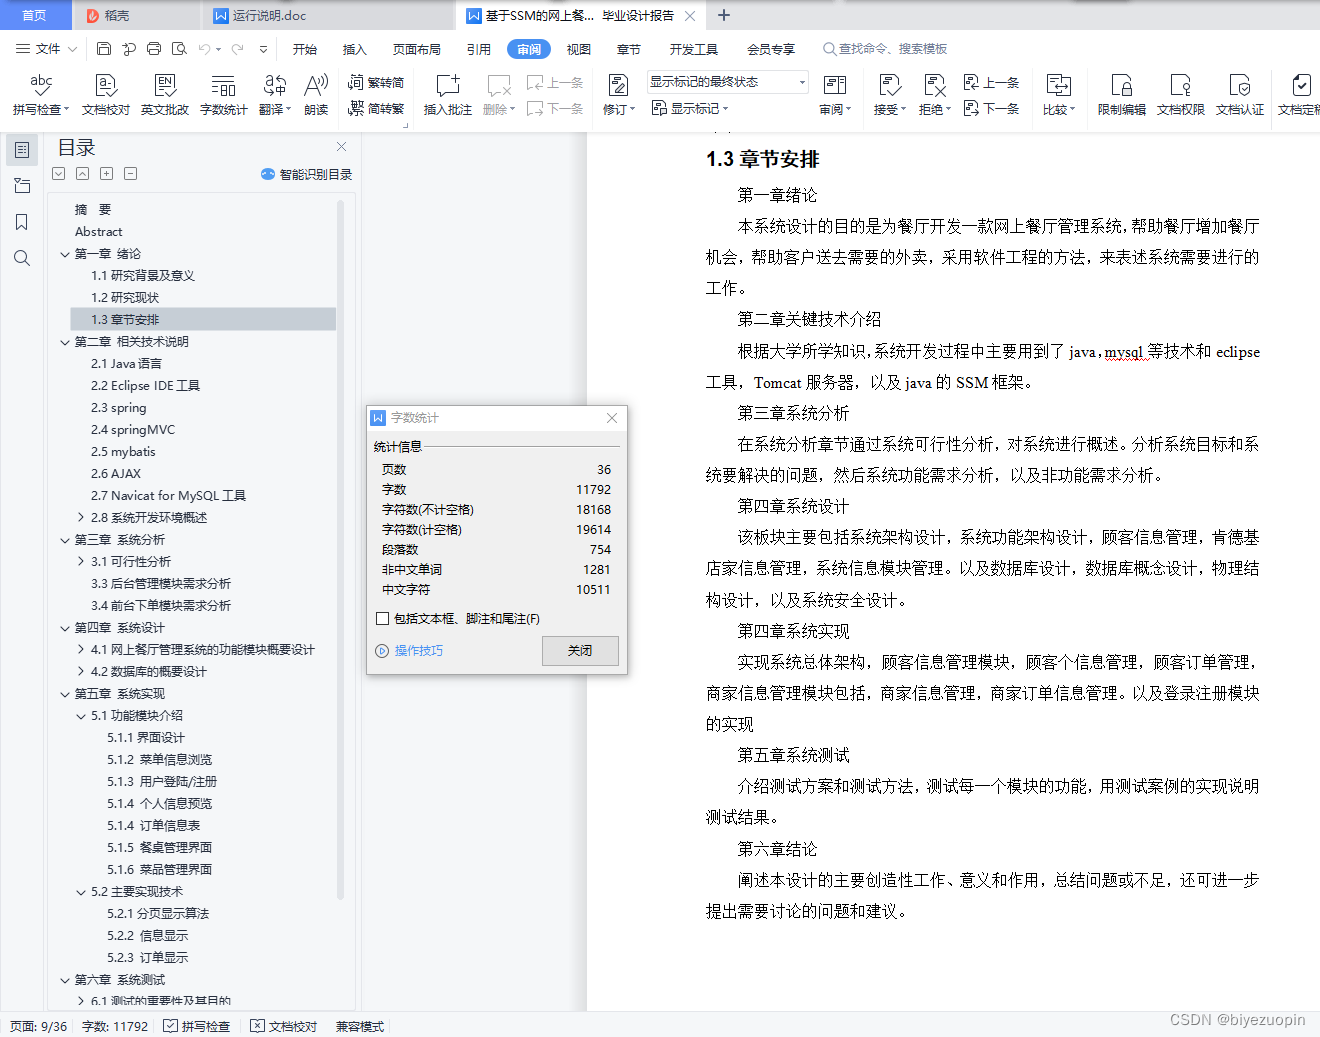This screenshot has height=1037, width=1320.
Task: Click the command search box (查找命令)
Action: [885, 49]
